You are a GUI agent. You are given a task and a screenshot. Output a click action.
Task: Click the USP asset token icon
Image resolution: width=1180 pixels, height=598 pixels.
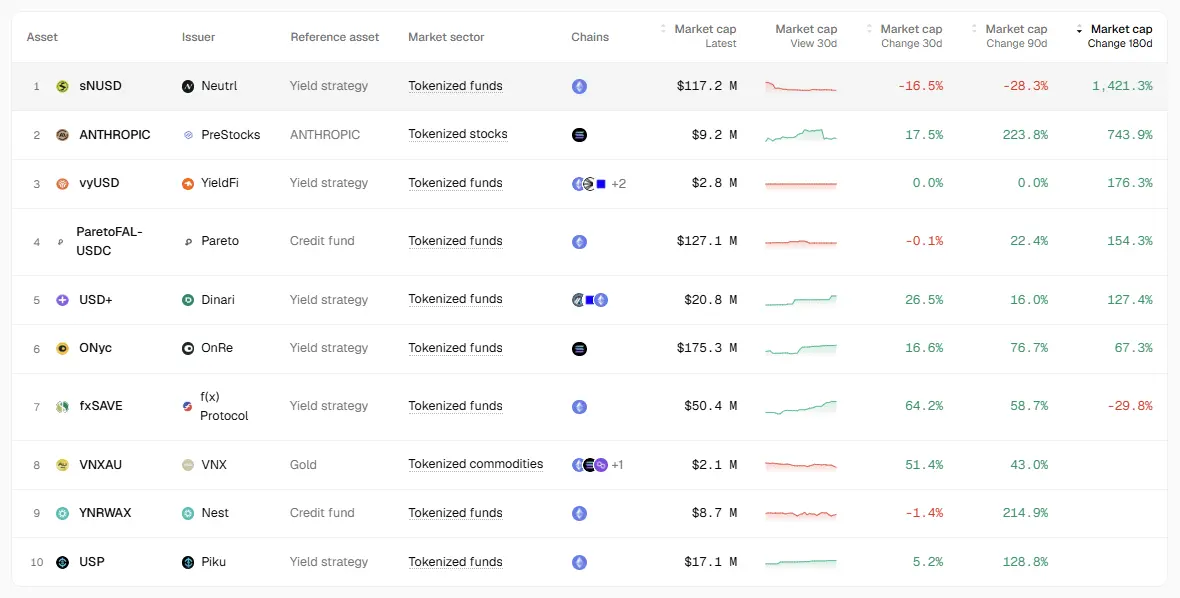(x=62, y=562)
